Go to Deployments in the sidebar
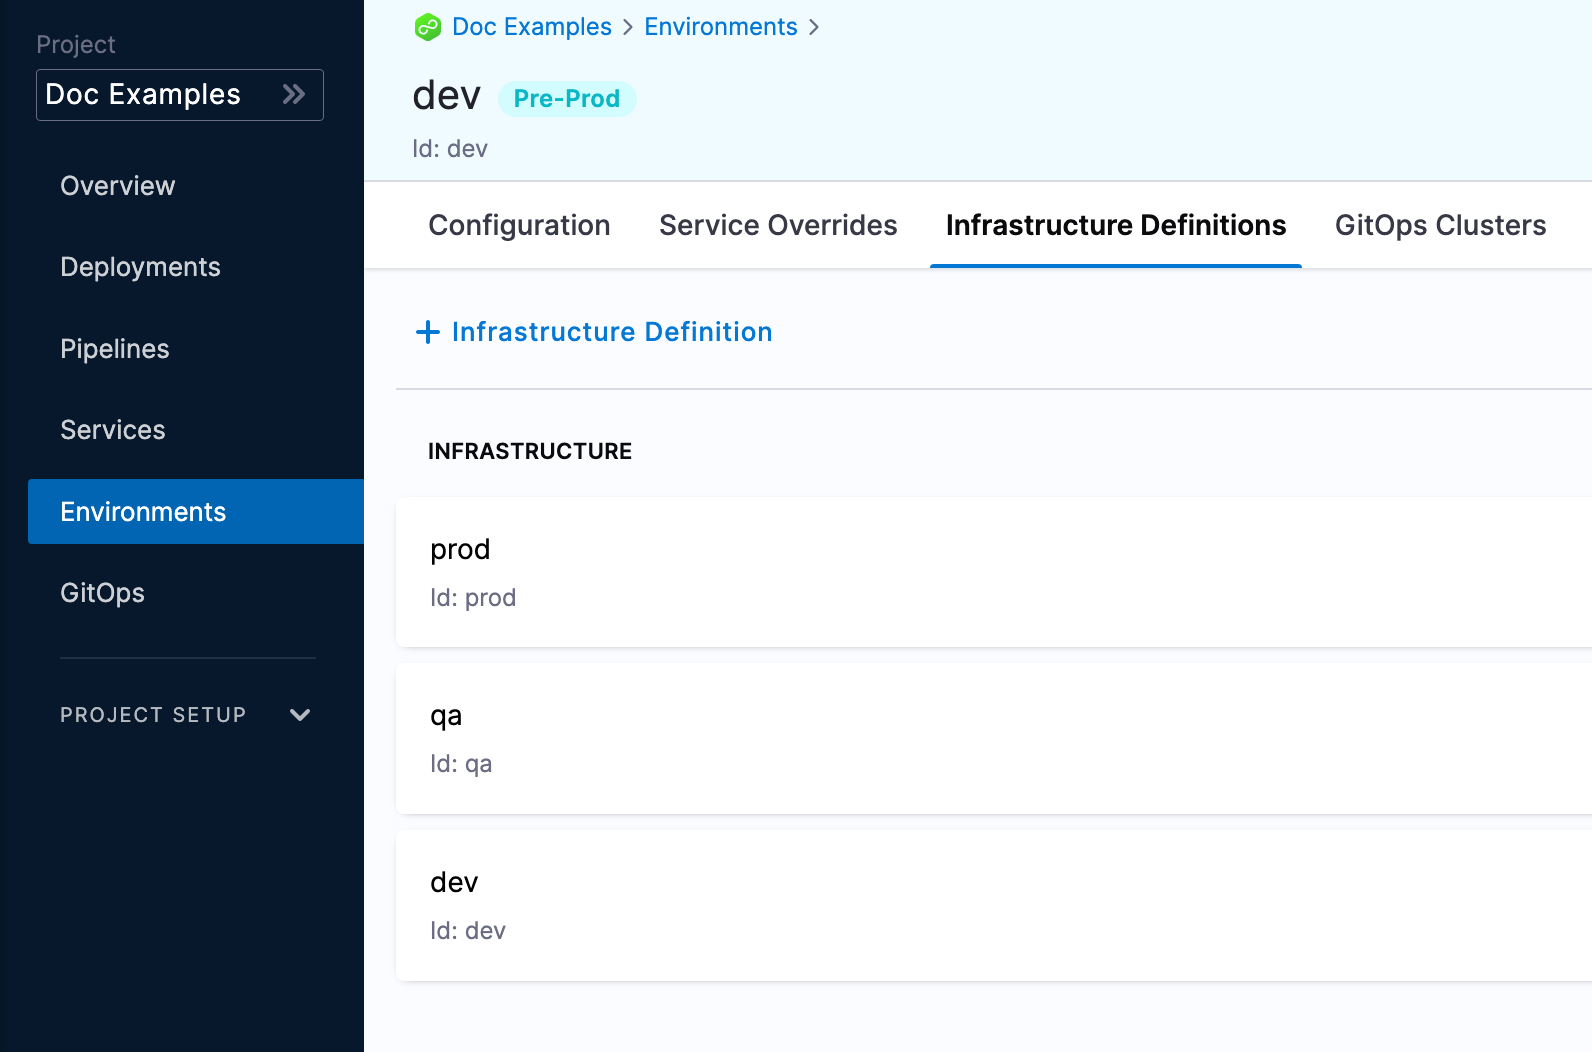 tap(140, 267)
